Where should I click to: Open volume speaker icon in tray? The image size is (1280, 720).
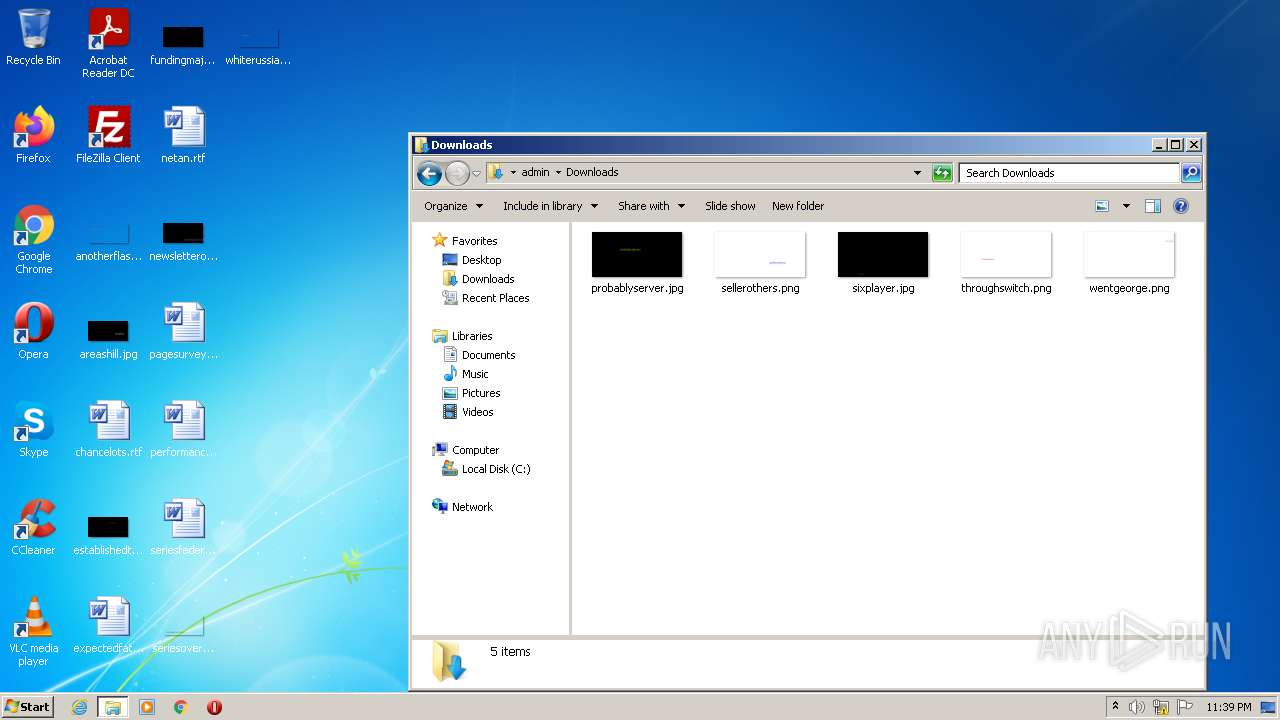pyautogui.click(x=1137, y=707)
